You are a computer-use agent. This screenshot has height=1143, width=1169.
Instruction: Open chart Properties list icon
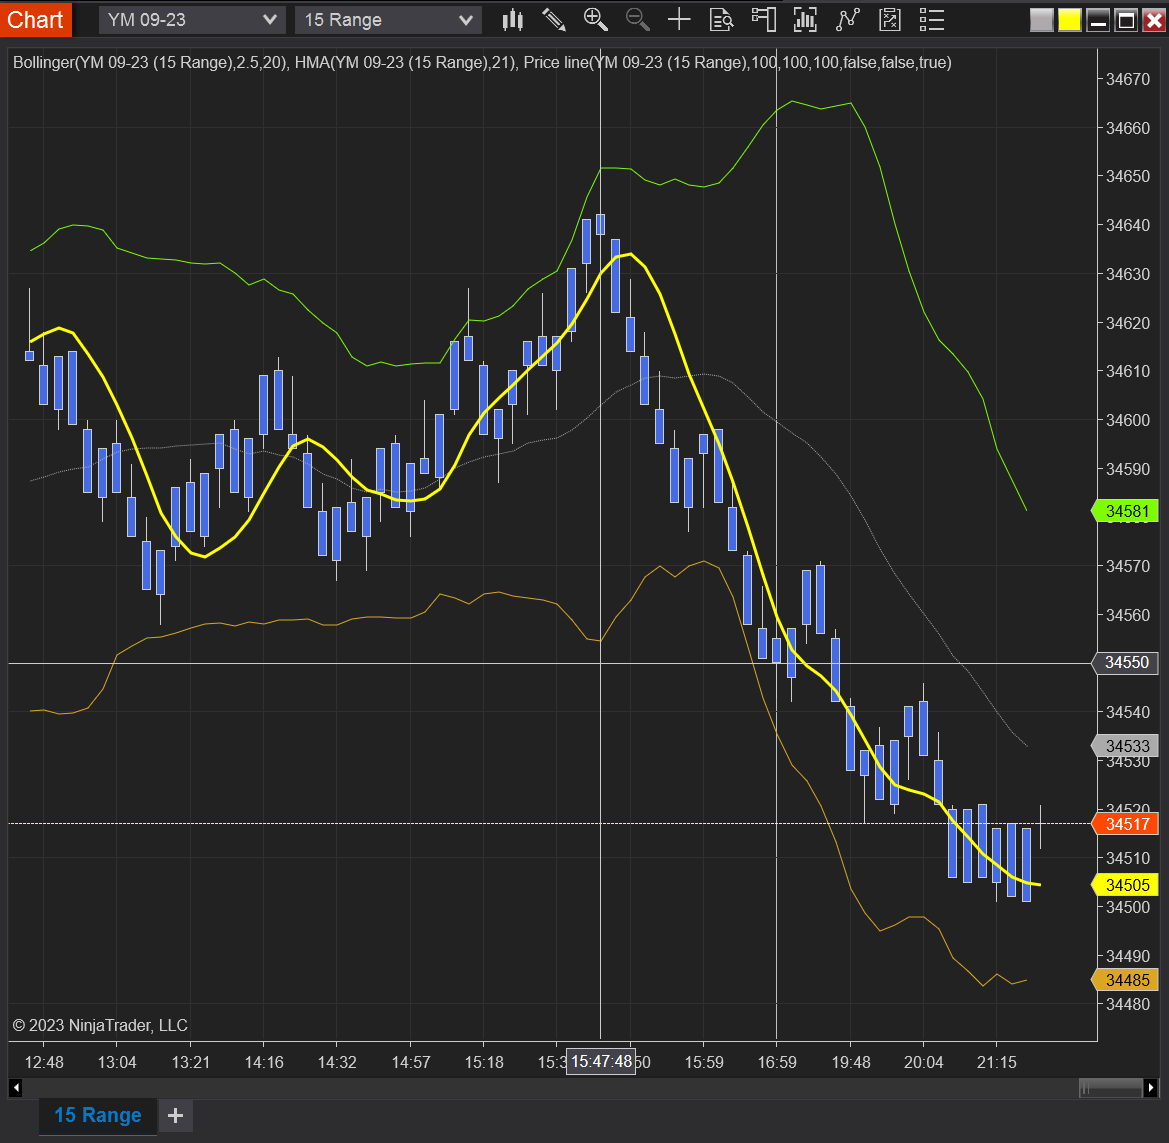point(930,19)
